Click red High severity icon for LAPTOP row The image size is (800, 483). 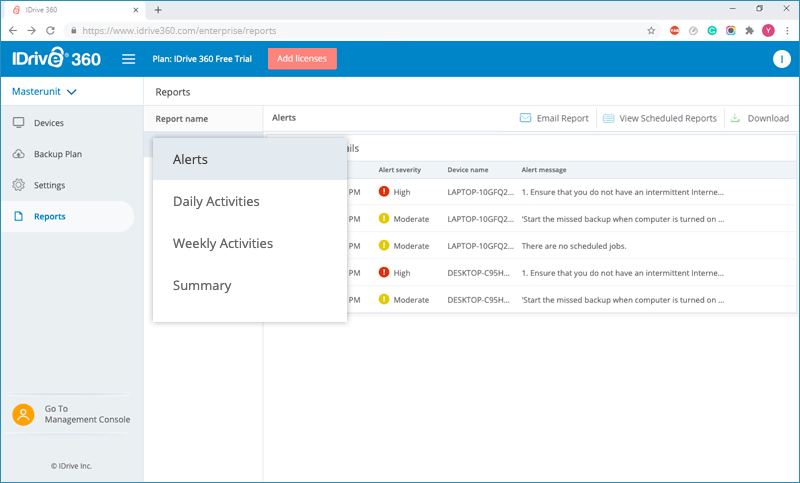tap(384, 191)
